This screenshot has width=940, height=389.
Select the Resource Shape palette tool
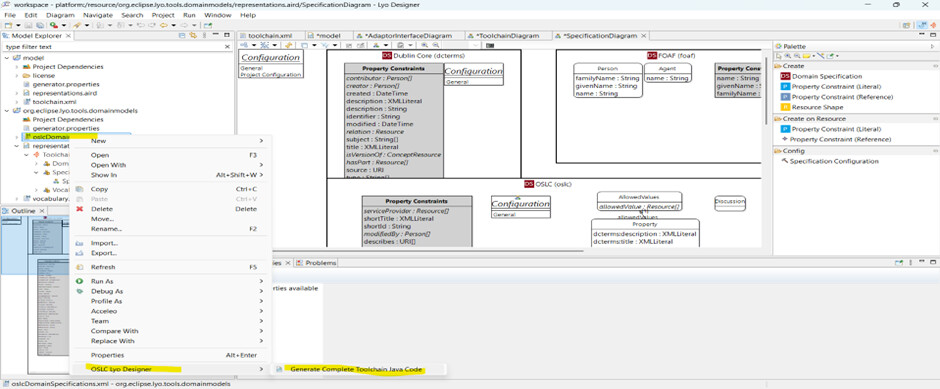[812, 107]
